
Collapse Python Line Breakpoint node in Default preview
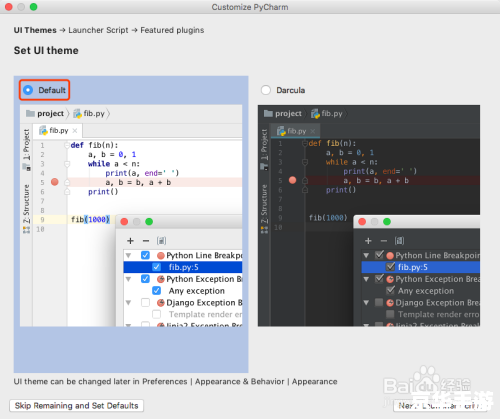128,256
